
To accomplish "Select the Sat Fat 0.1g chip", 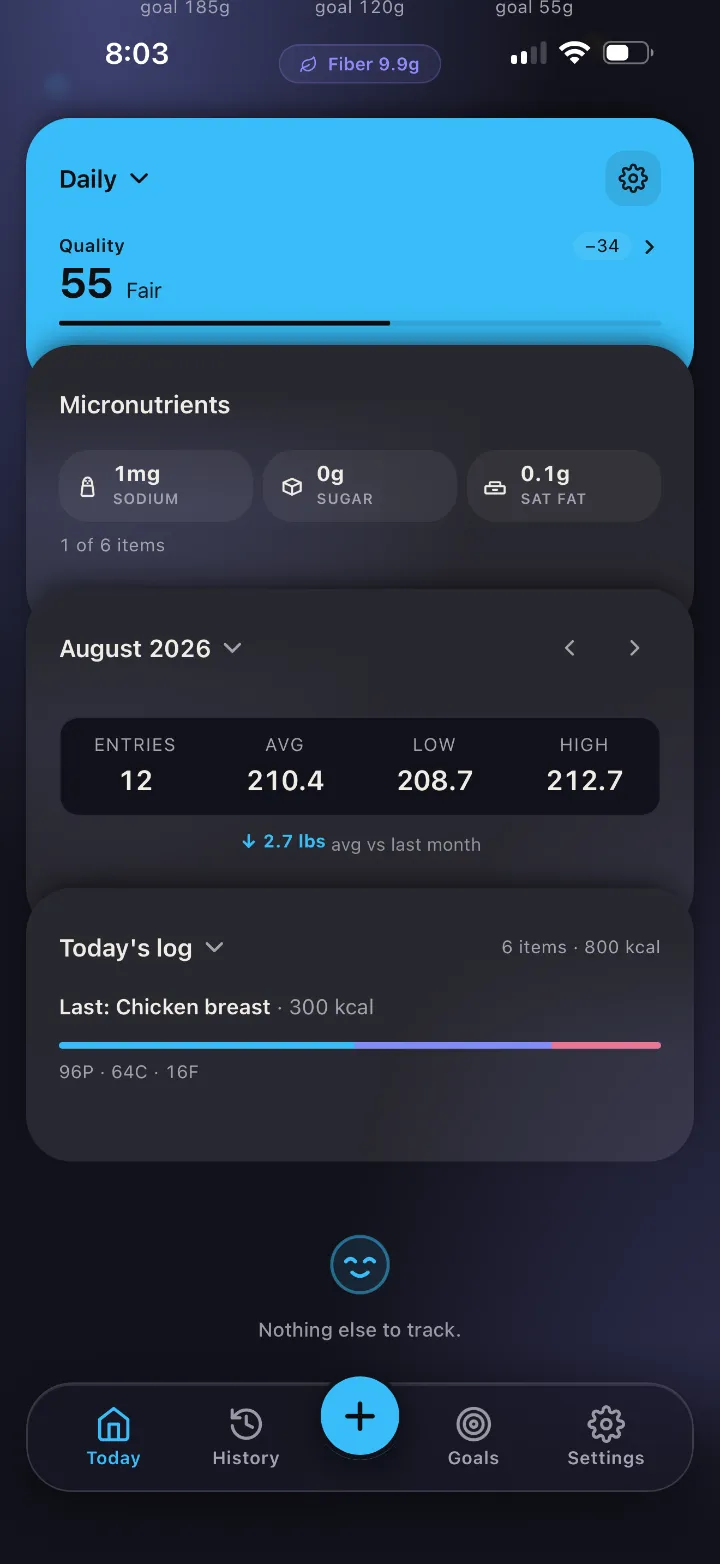I will [564, 486].
